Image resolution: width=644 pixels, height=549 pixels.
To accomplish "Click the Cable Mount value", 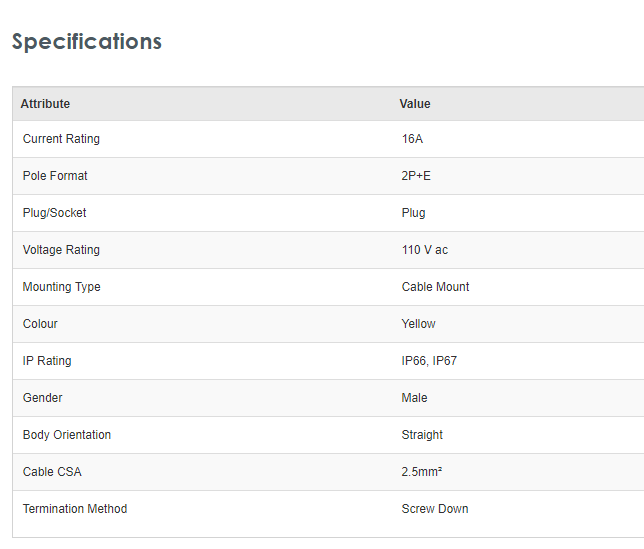I will tap(435, 287).
